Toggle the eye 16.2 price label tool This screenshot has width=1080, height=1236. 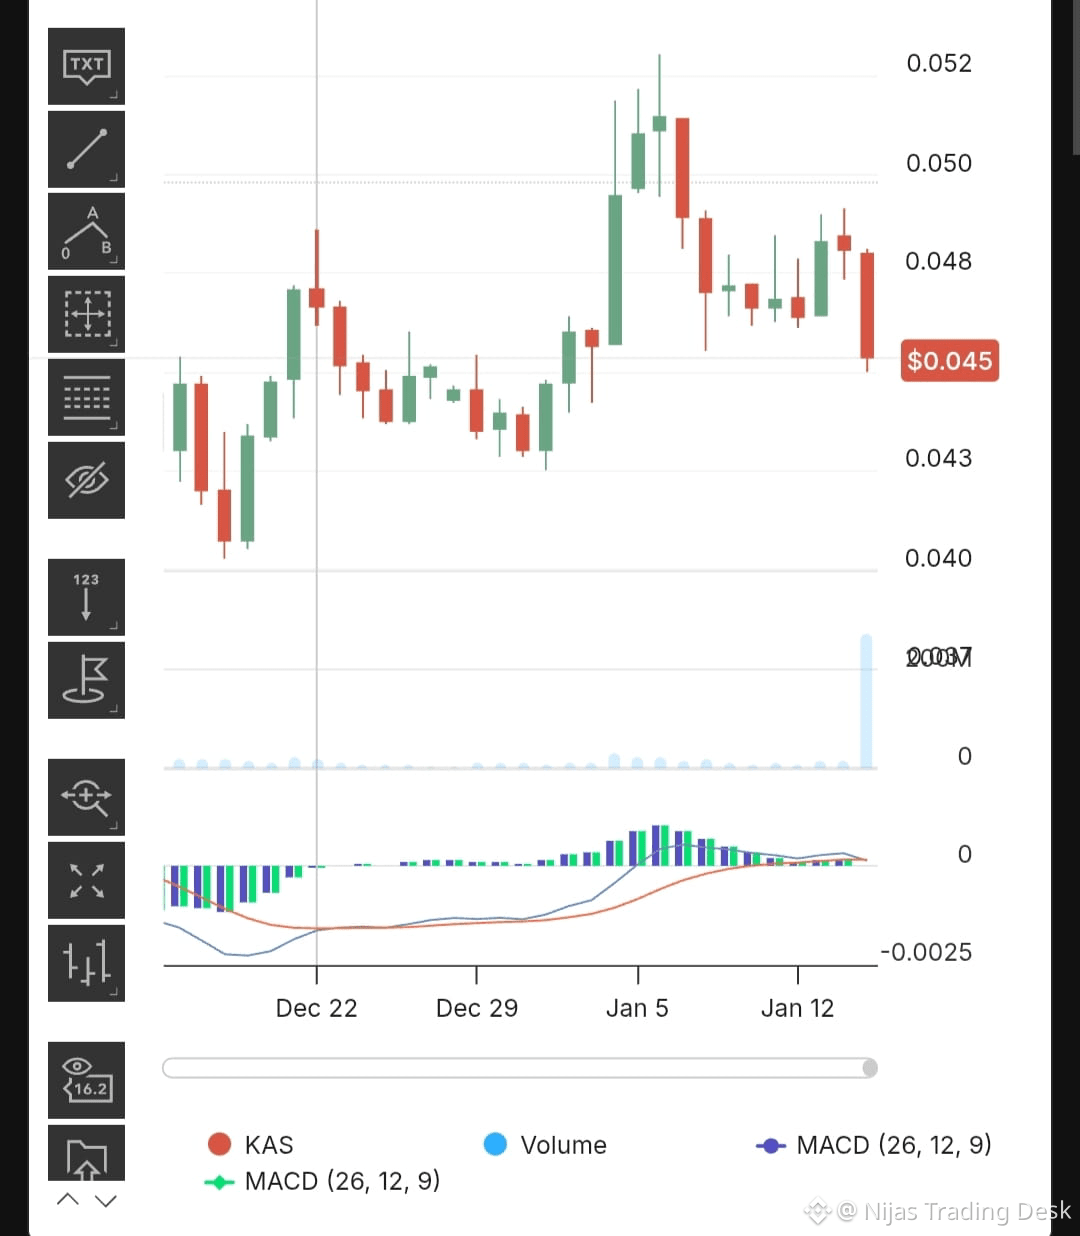pyautogui.click(x=86, y=1080)
